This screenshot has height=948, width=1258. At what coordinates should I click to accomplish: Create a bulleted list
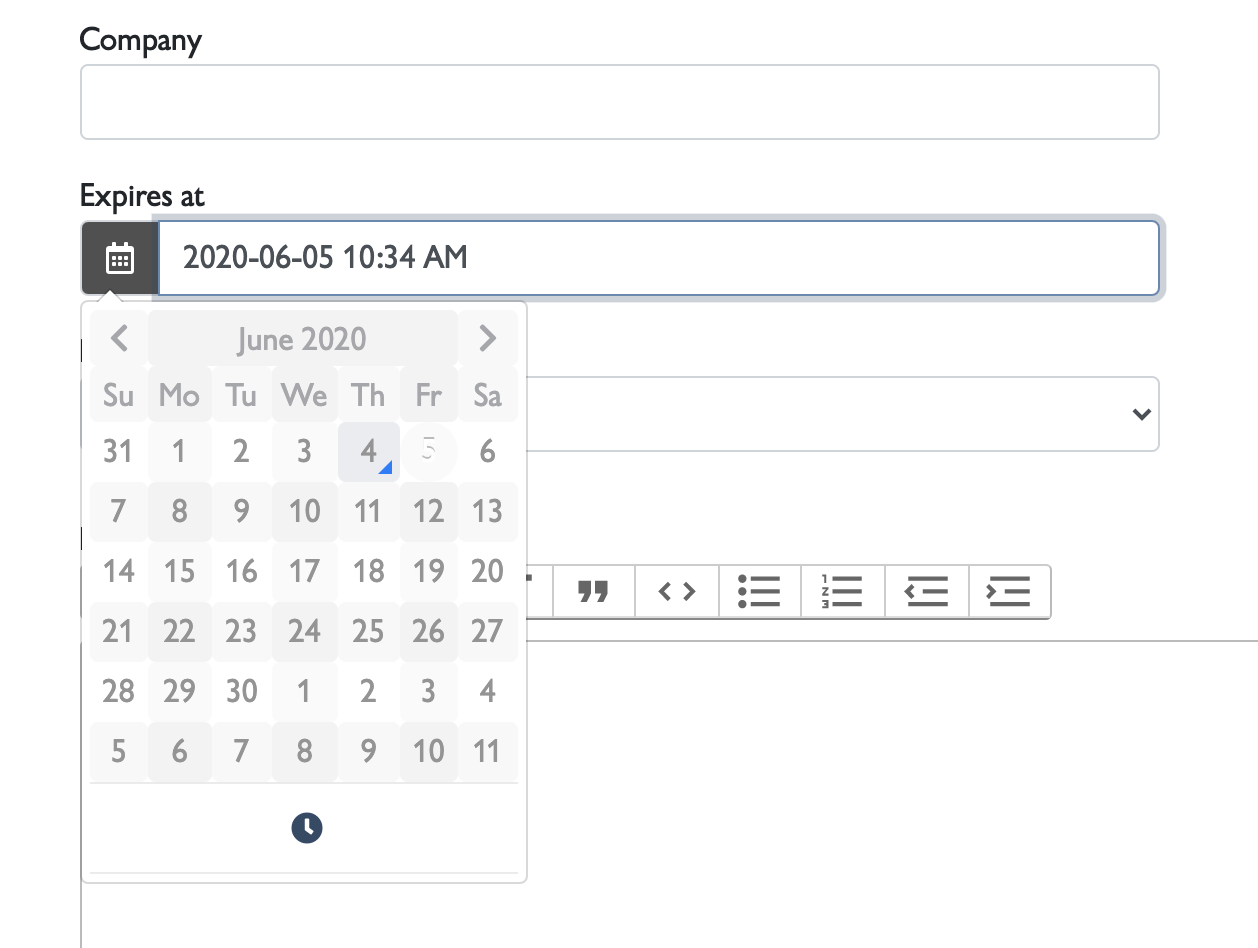click(760, 591)
